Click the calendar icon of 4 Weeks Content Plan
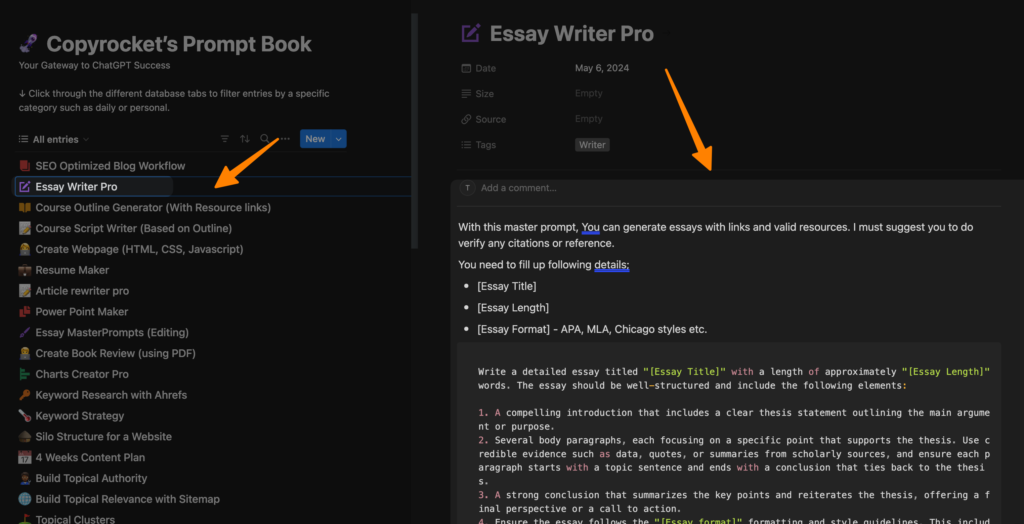1024x524 pixels. pos(25,457)
